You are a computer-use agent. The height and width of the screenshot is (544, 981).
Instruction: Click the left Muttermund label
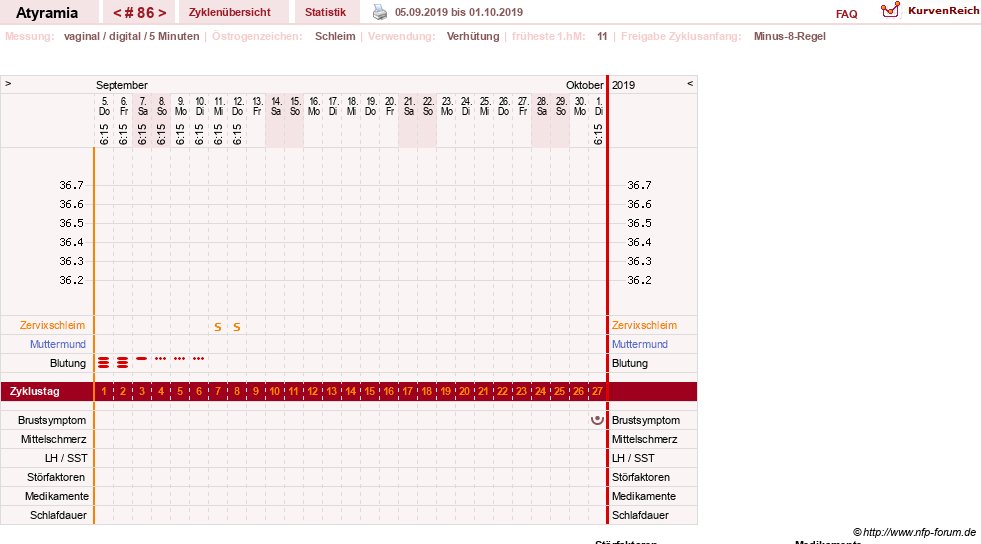coord(58,344)
